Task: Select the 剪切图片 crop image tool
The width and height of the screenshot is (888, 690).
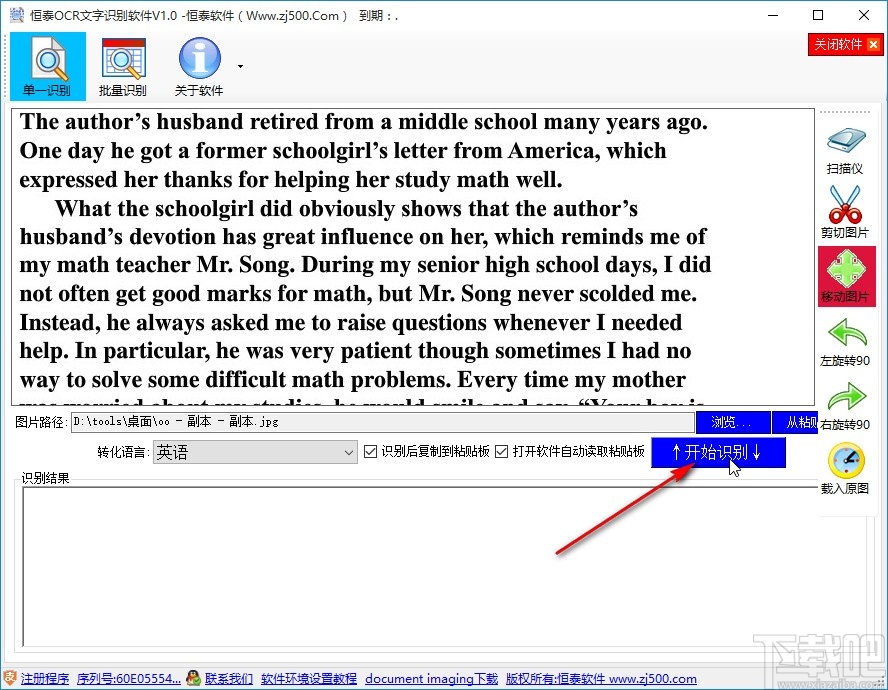Action: [845, 210]
